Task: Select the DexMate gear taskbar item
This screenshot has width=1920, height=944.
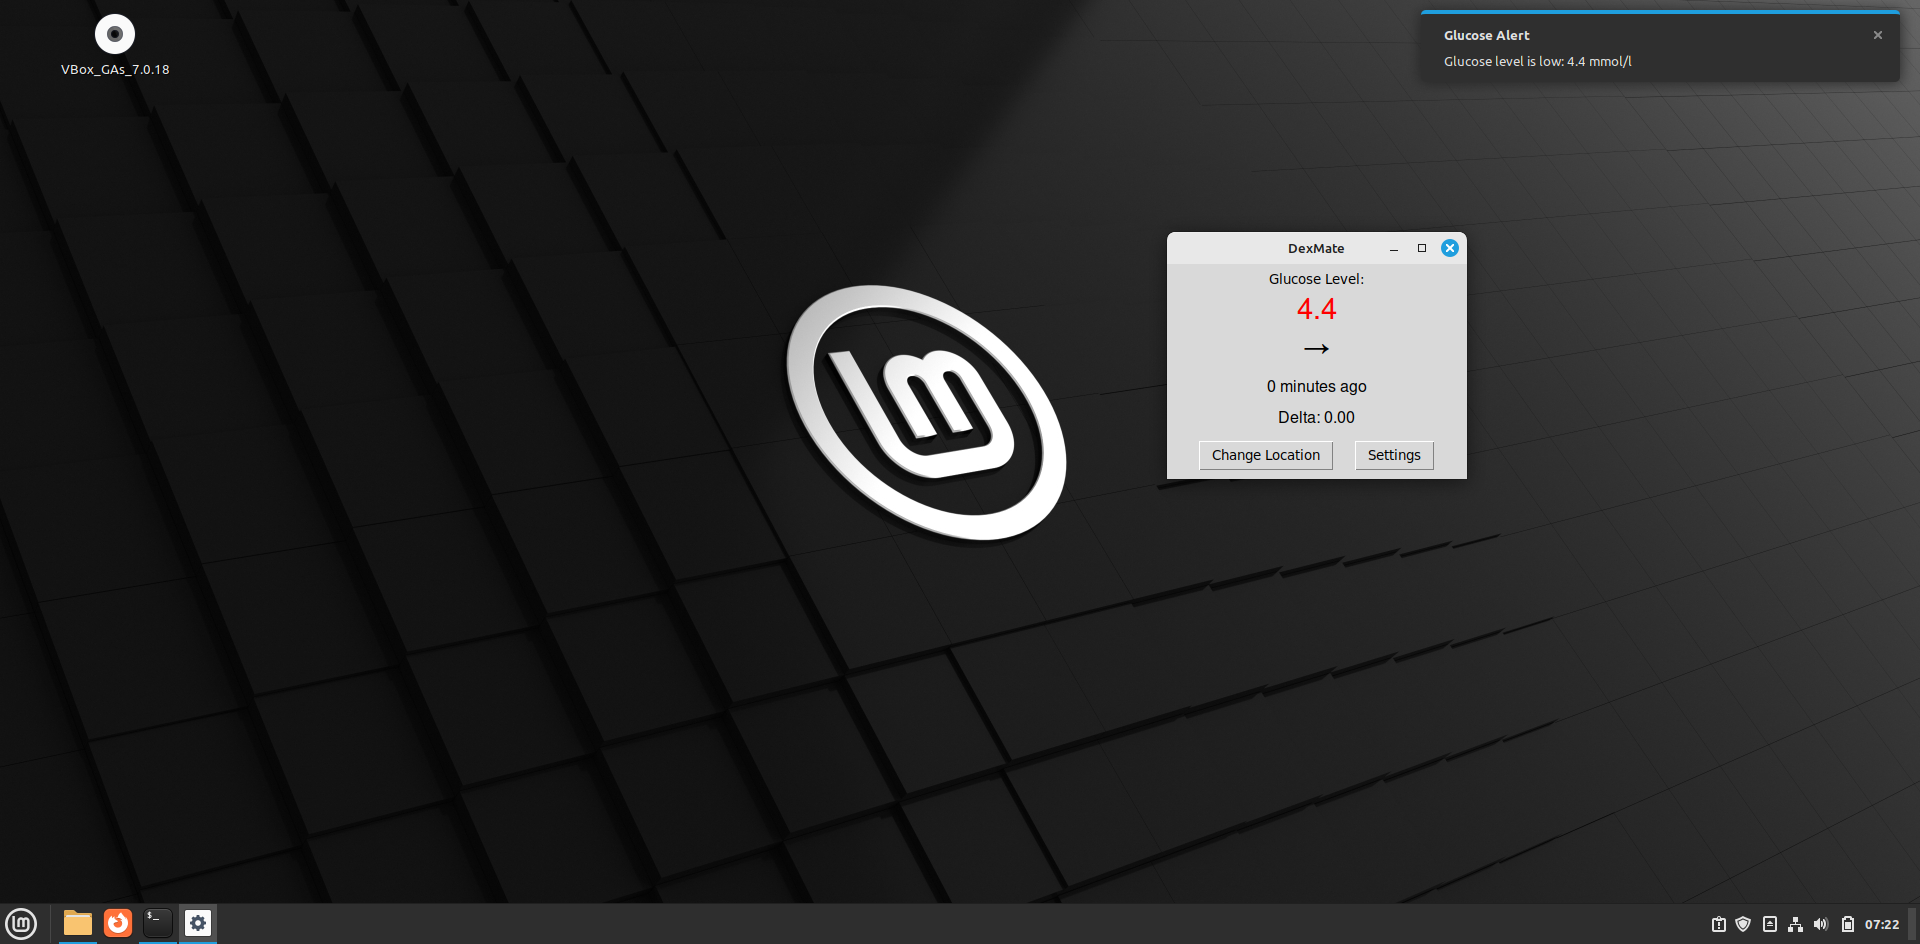Action: coord(198,923)
